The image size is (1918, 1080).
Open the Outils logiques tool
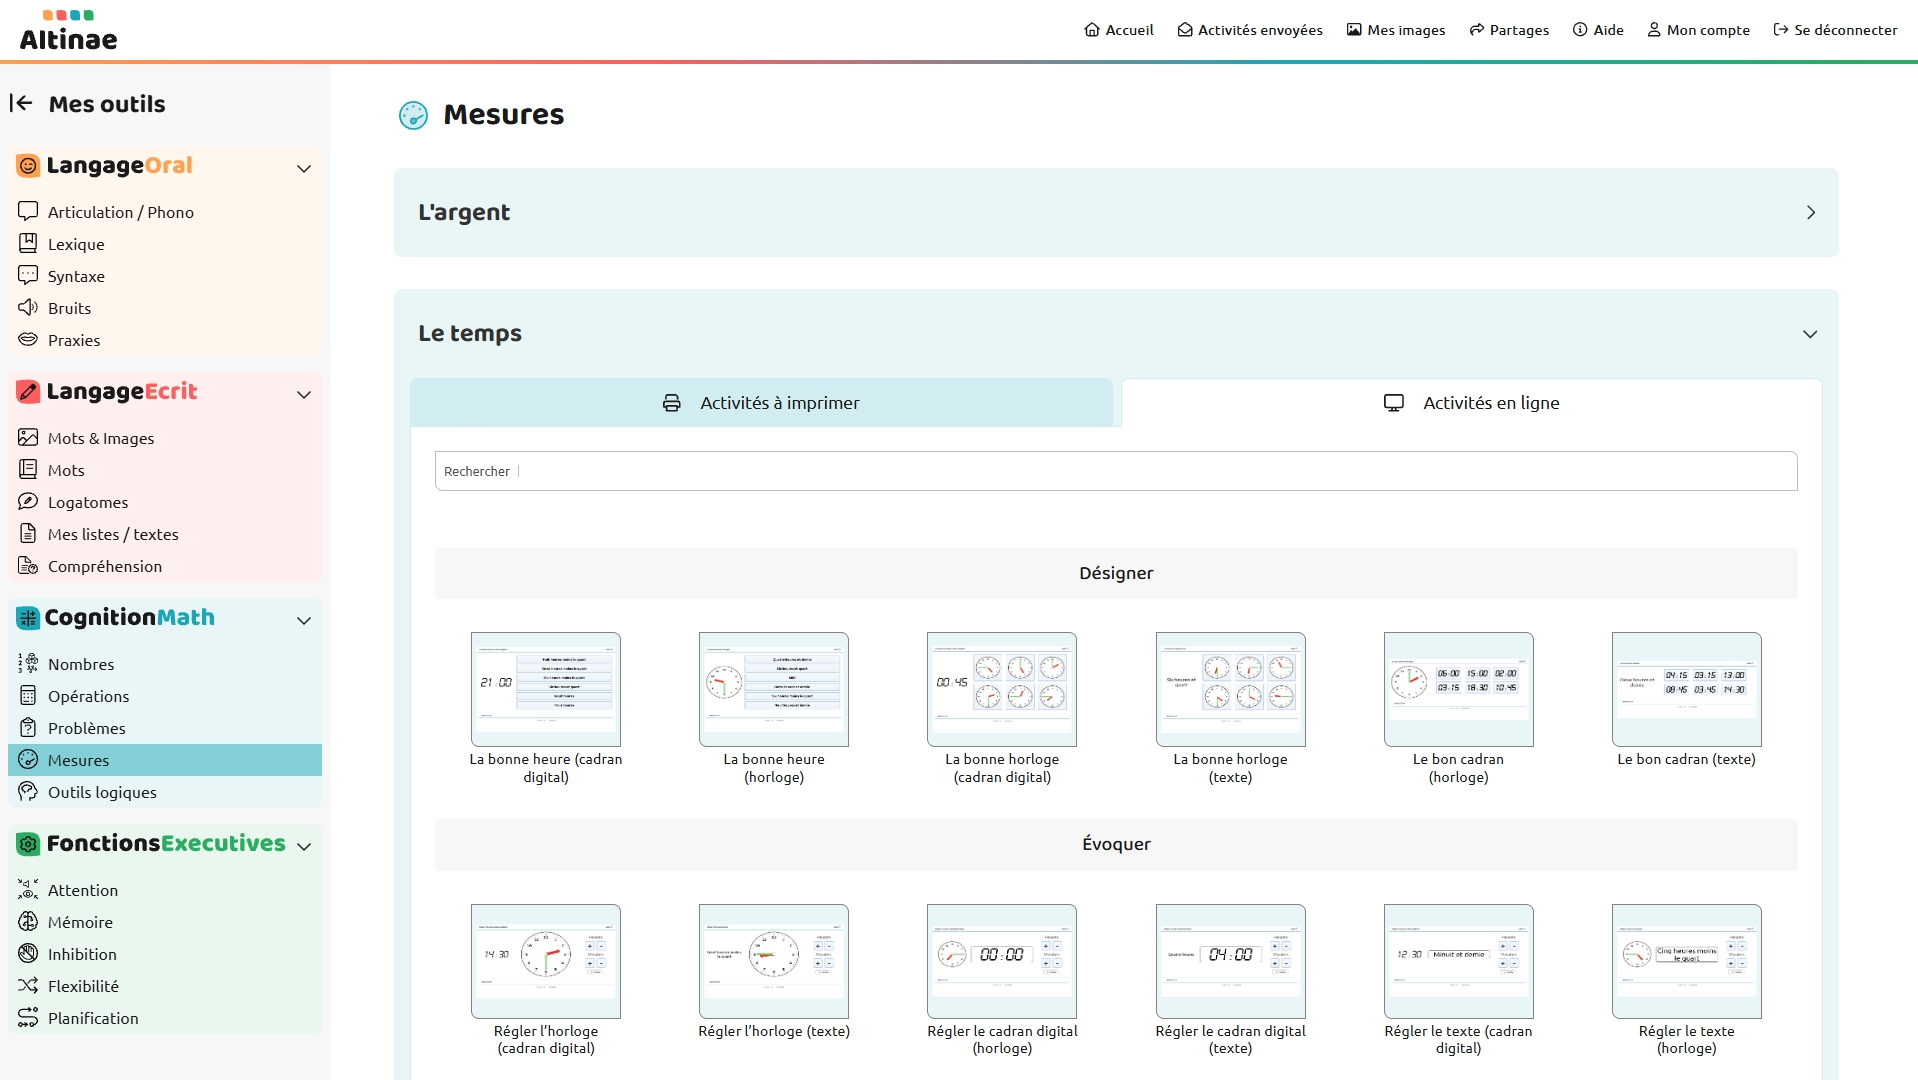(x=102, y=792)
